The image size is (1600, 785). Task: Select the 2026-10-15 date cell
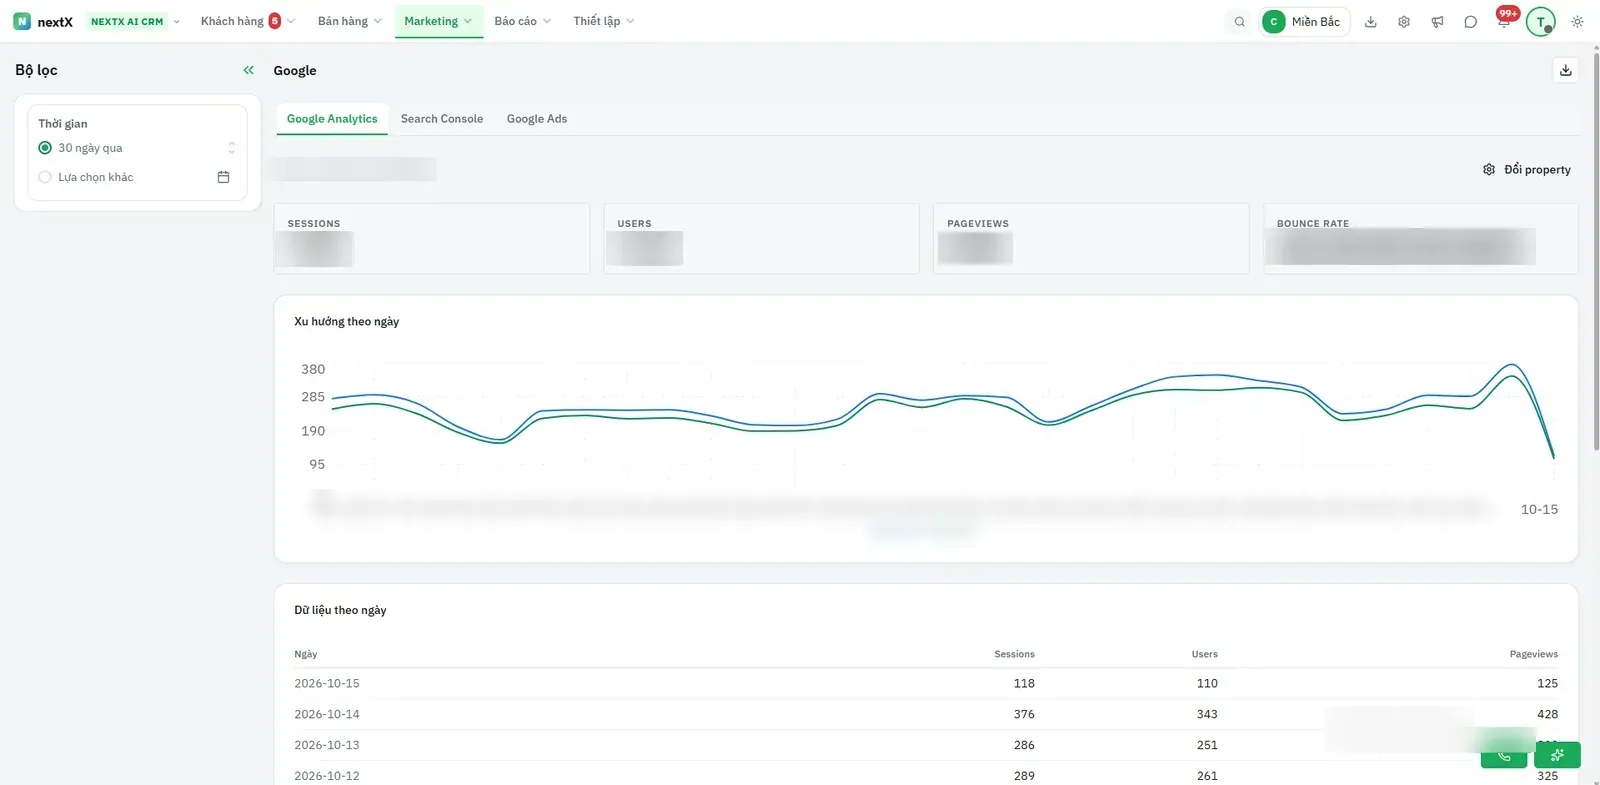pyautogui.click(x=327, y=684)
